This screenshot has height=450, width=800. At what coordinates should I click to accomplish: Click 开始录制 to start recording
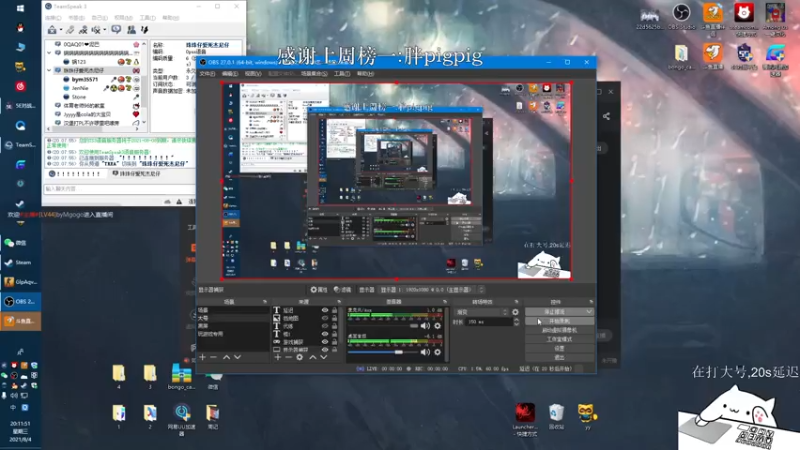pyautogui.click(x=560, y=321)
